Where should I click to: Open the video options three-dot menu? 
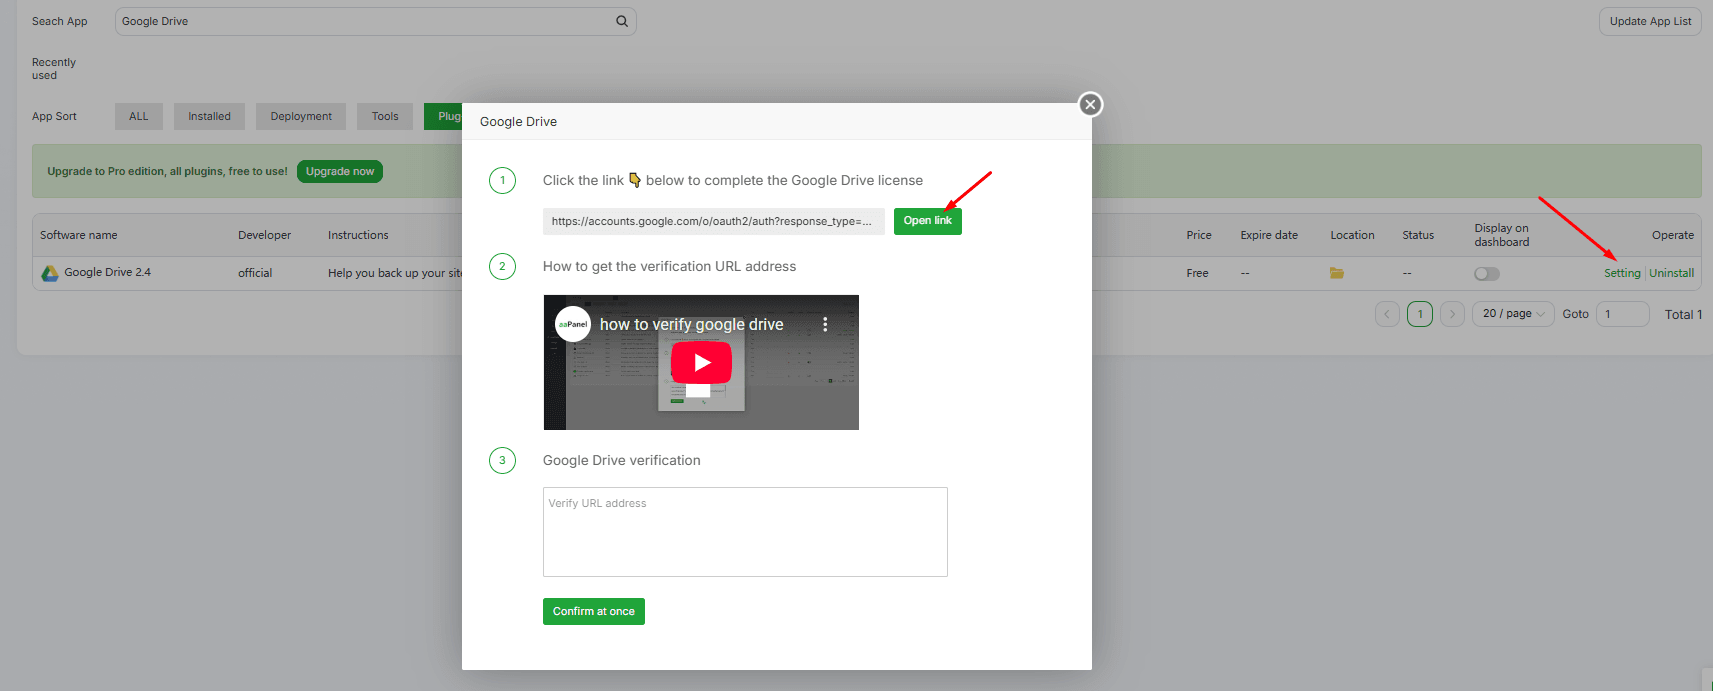click(x=825, y=324)
